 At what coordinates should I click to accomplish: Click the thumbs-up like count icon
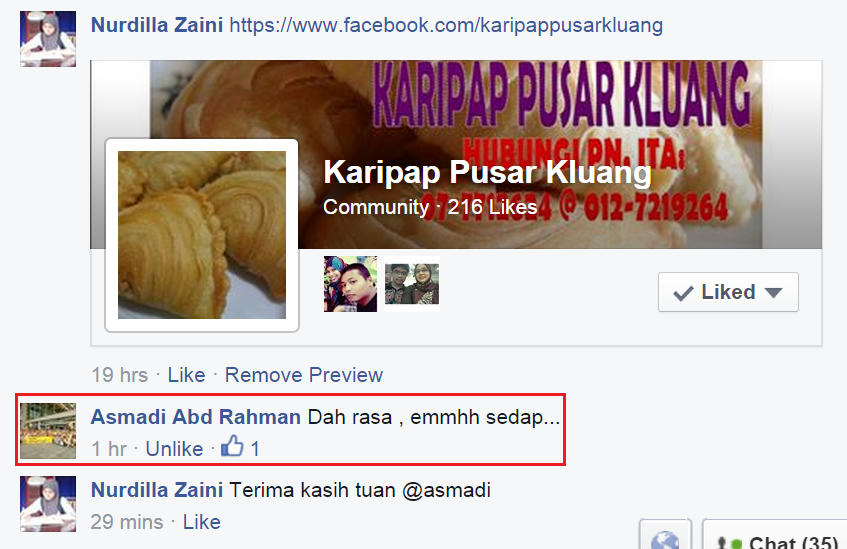coord(232,446)
